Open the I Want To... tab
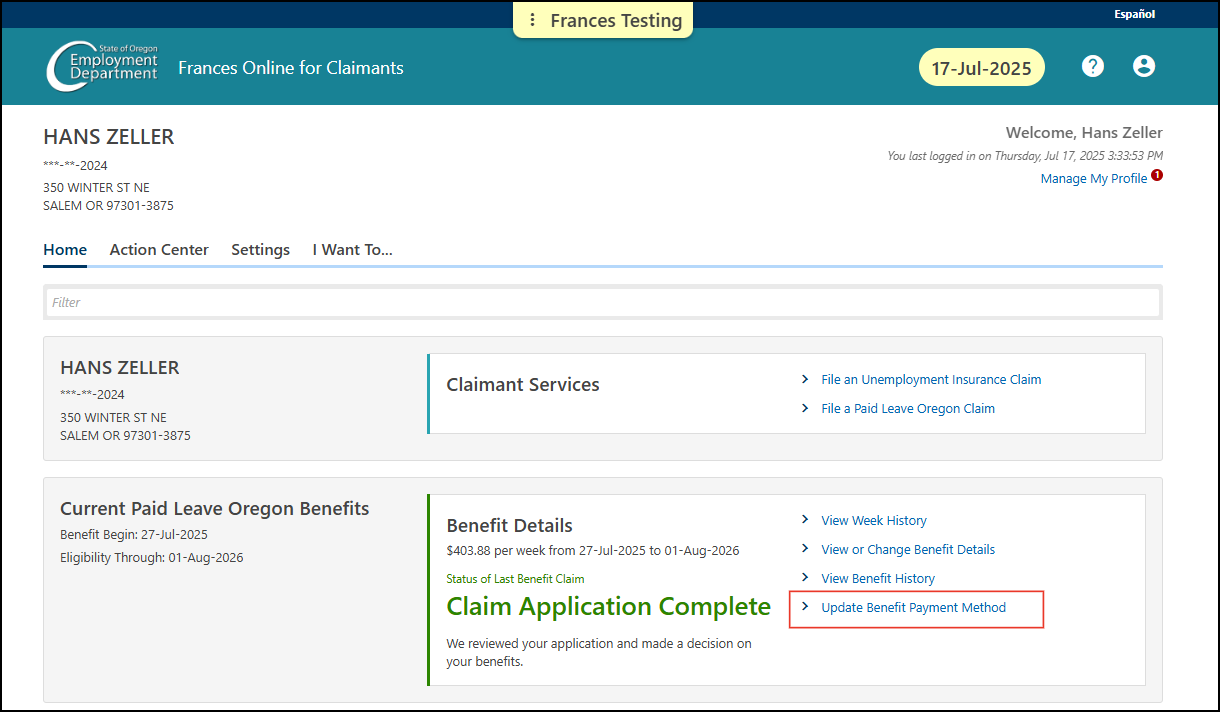1220x712 pixels. (352, 250)
